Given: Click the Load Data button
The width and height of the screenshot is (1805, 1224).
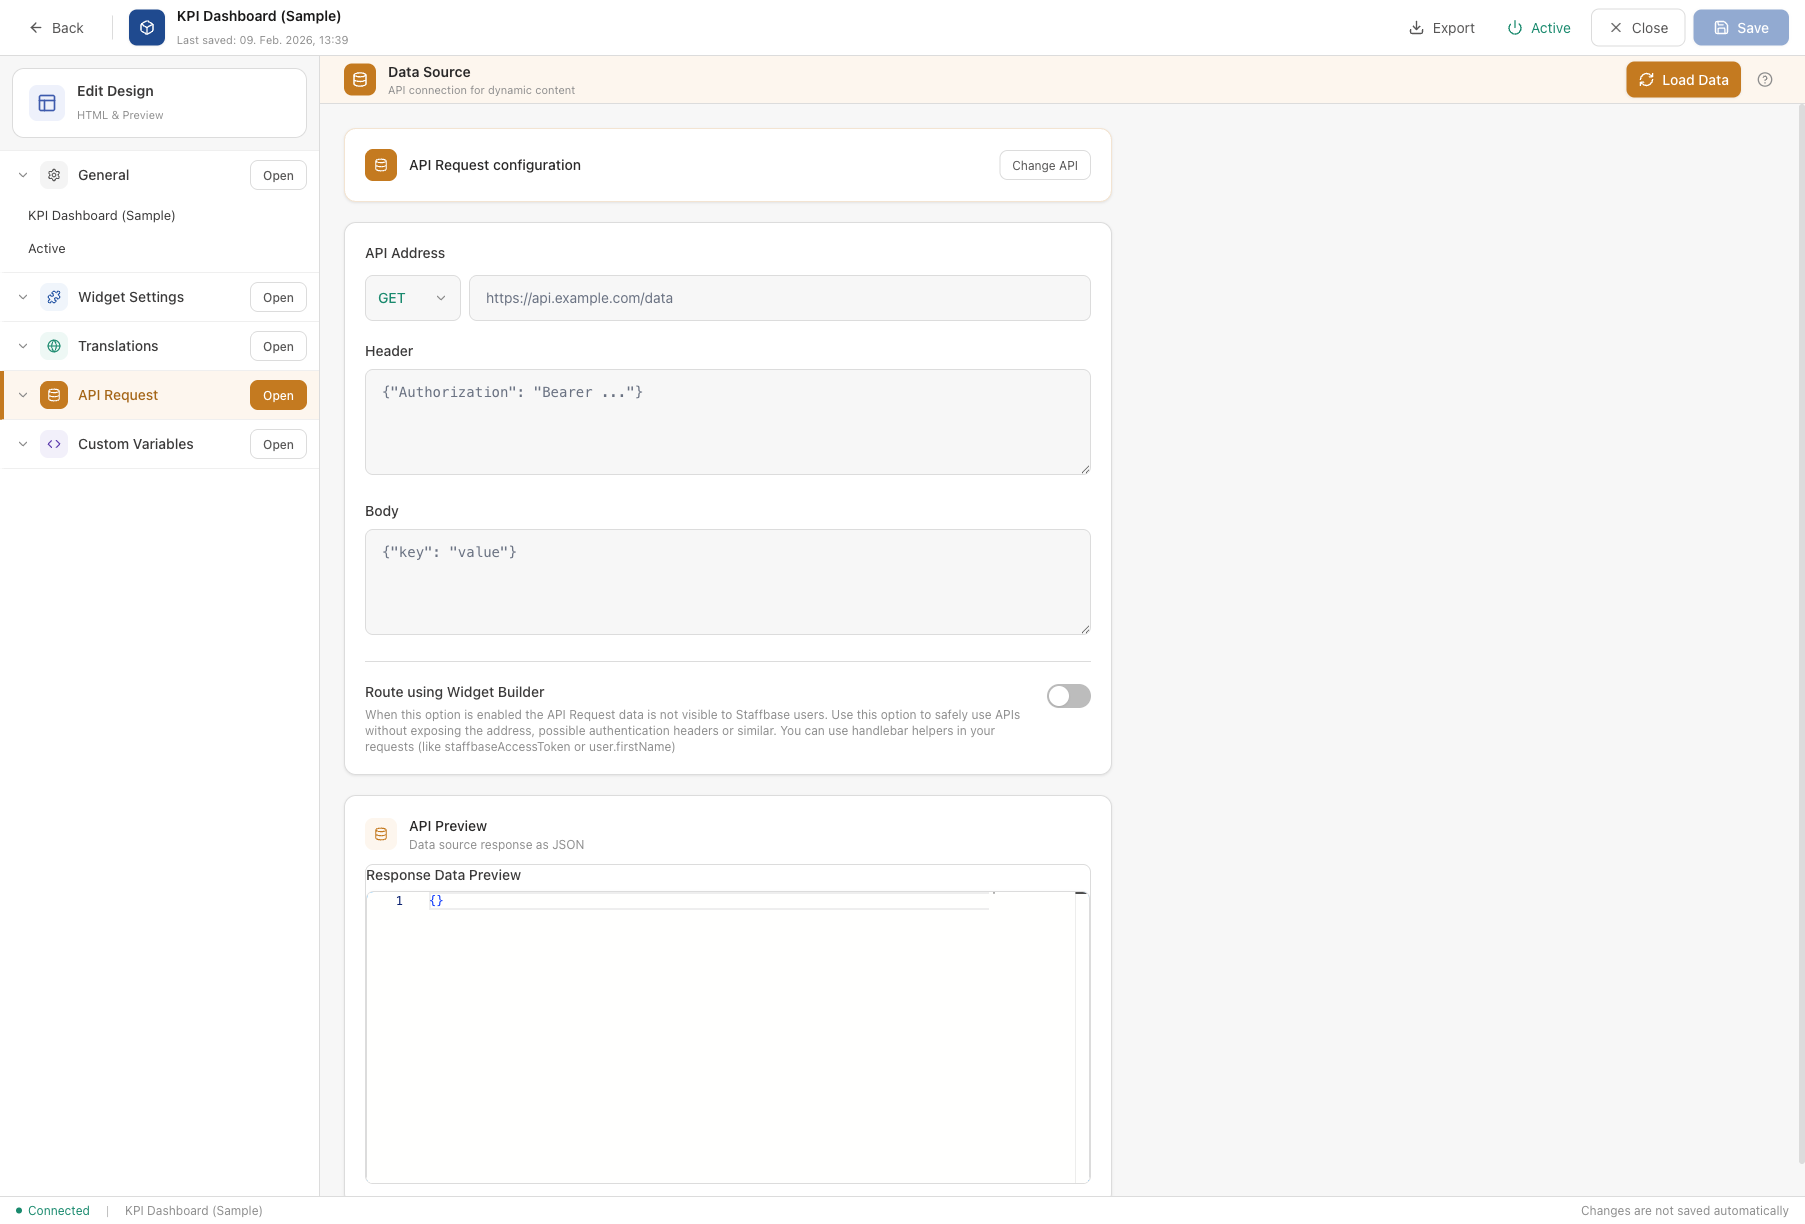Looking at the screenshot, I should pyautogui.click(x=1682, y=79).
